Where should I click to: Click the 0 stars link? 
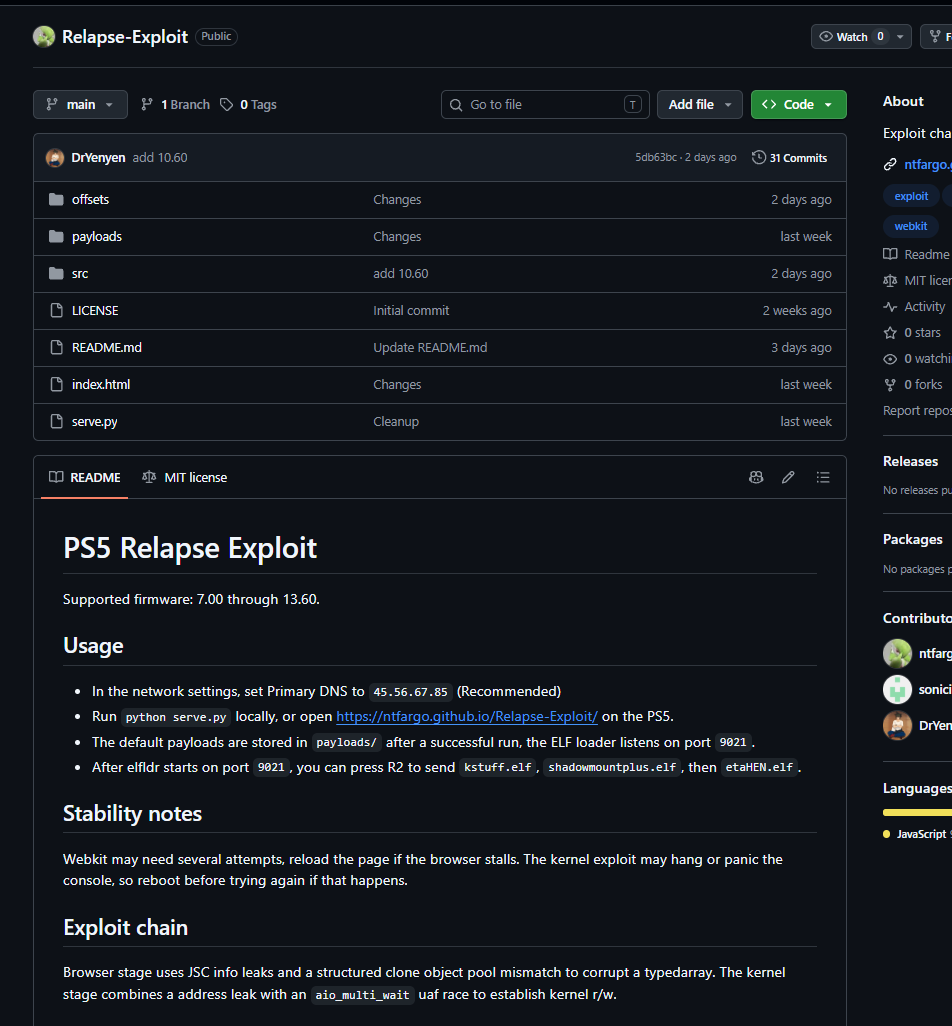click(x=922, y=333)
